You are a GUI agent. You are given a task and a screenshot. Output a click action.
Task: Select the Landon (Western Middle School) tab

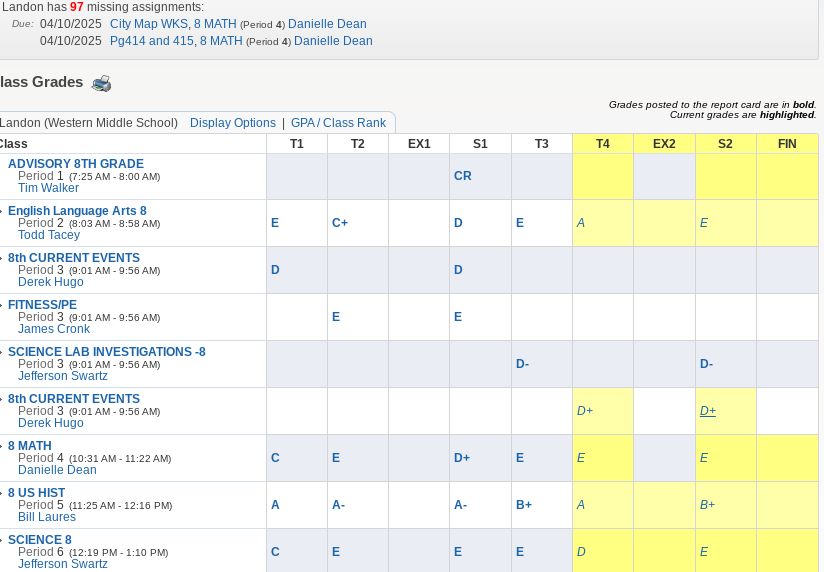[90, 123]
